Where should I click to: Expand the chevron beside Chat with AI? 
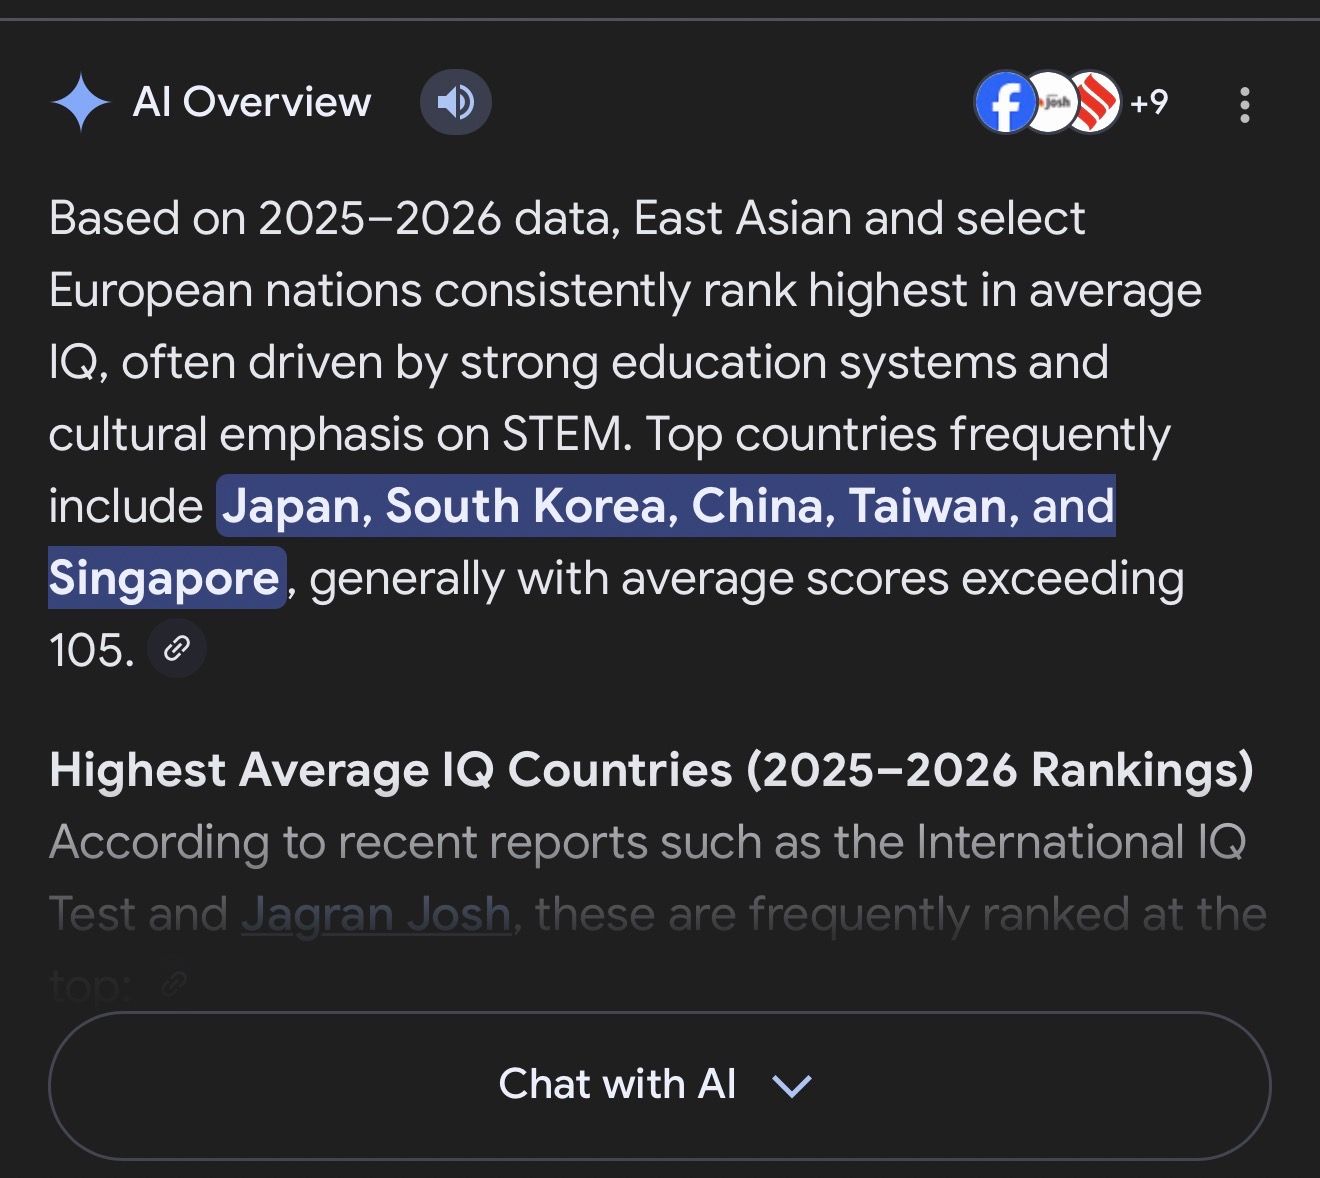[x=792, y=1085]
